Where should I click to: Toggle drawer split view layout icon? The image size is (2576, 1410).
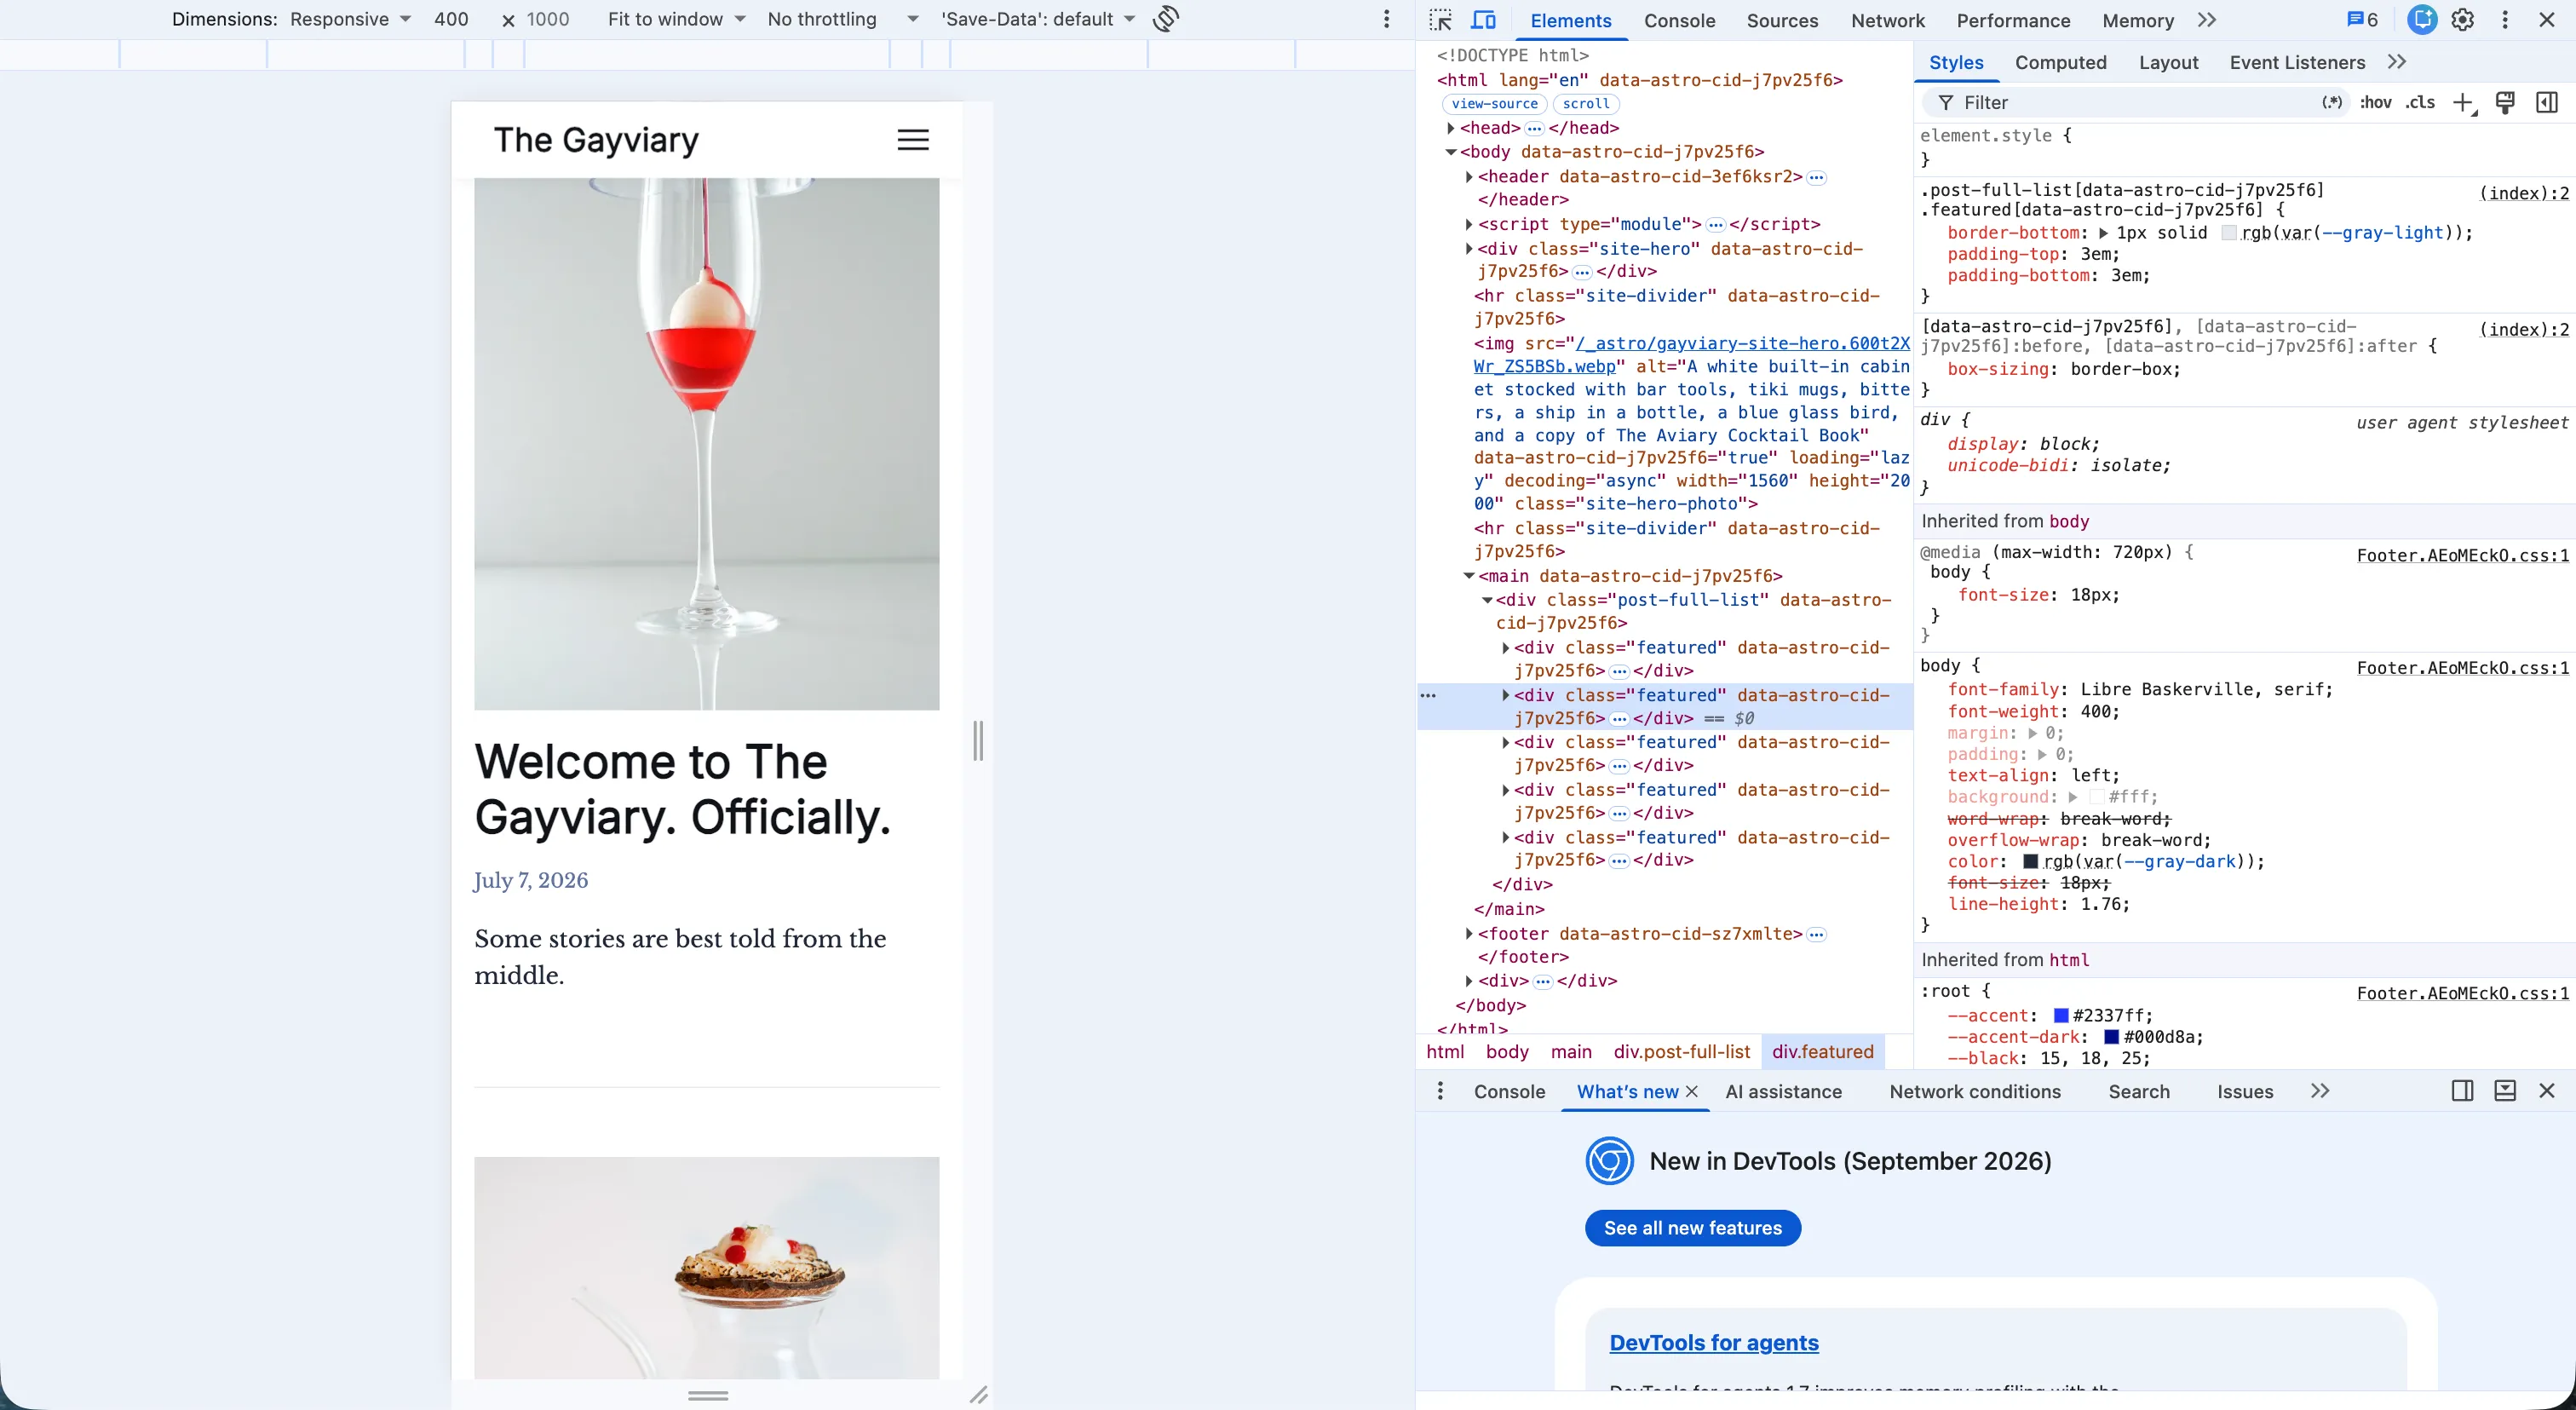click(2463, 1091)
